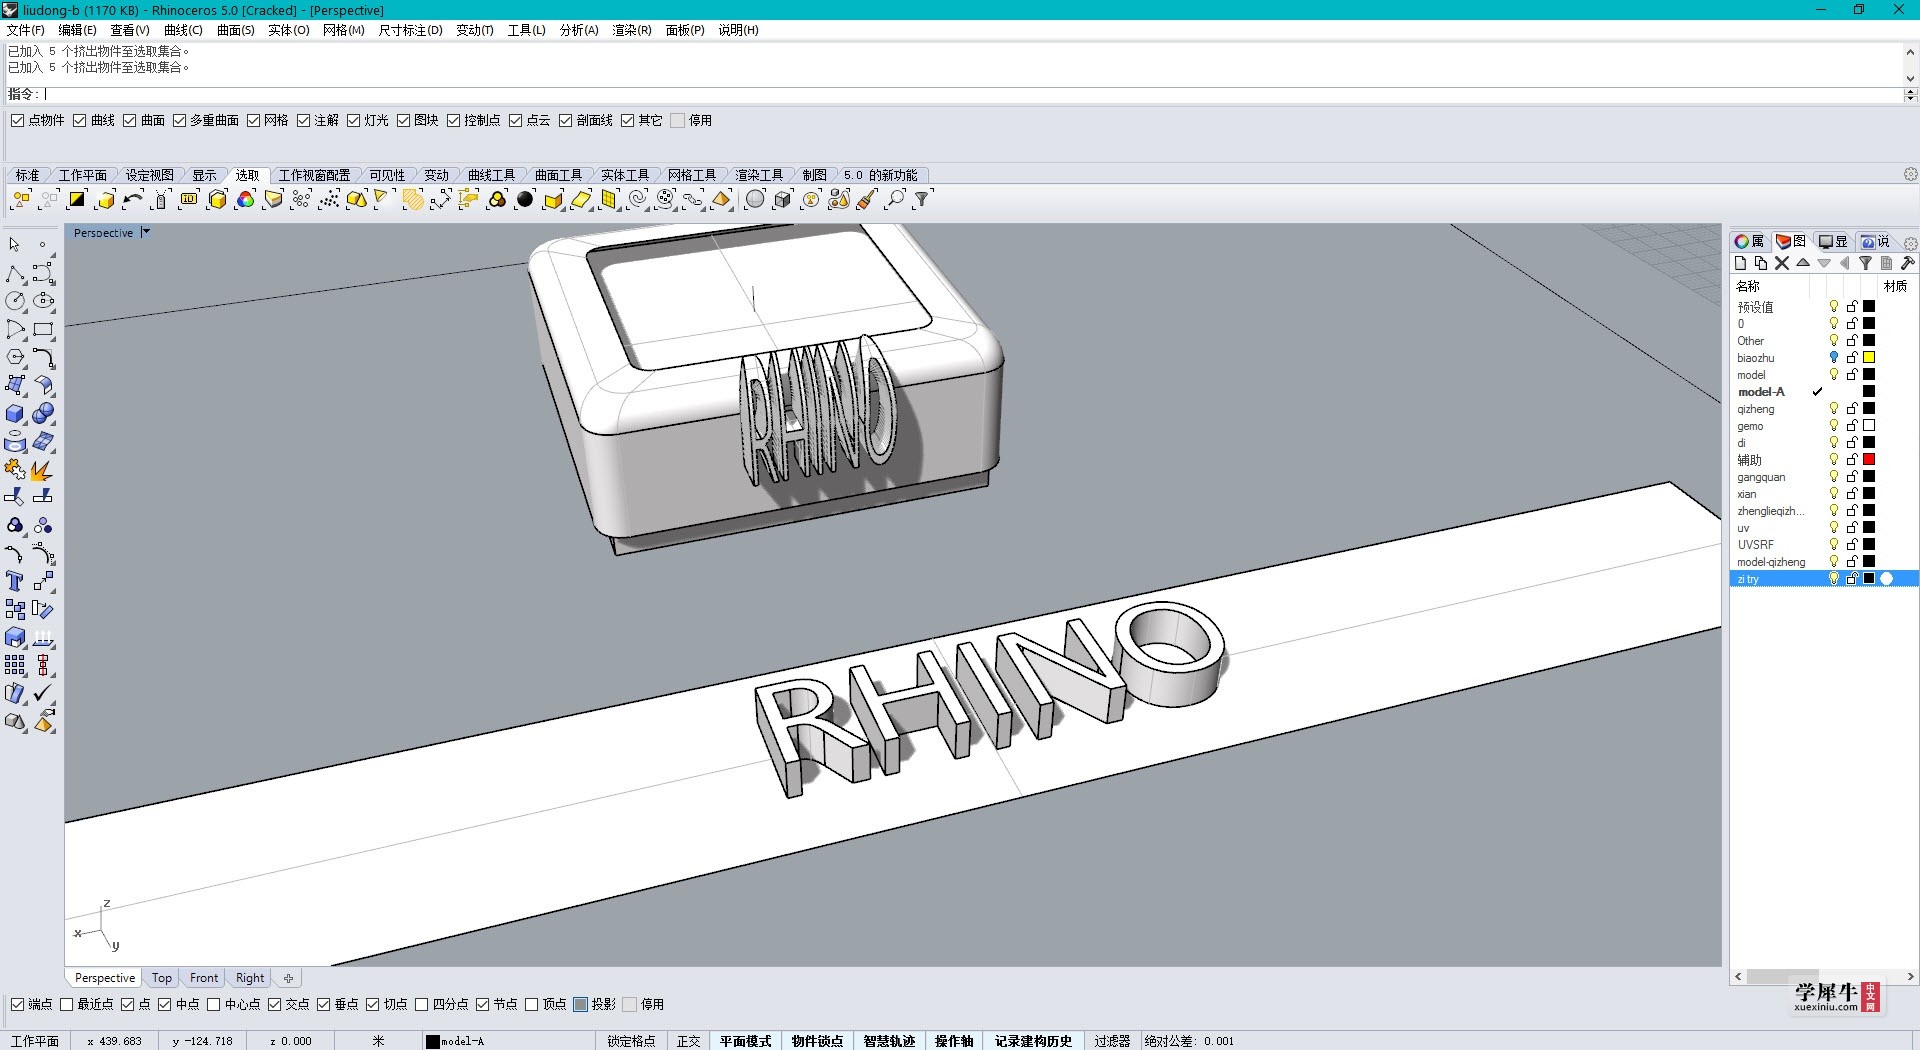Viewport: 1920px width, 1050px height.
Task: Switch to the 实体工具 toolbar tab
Action: click(625, 175)
